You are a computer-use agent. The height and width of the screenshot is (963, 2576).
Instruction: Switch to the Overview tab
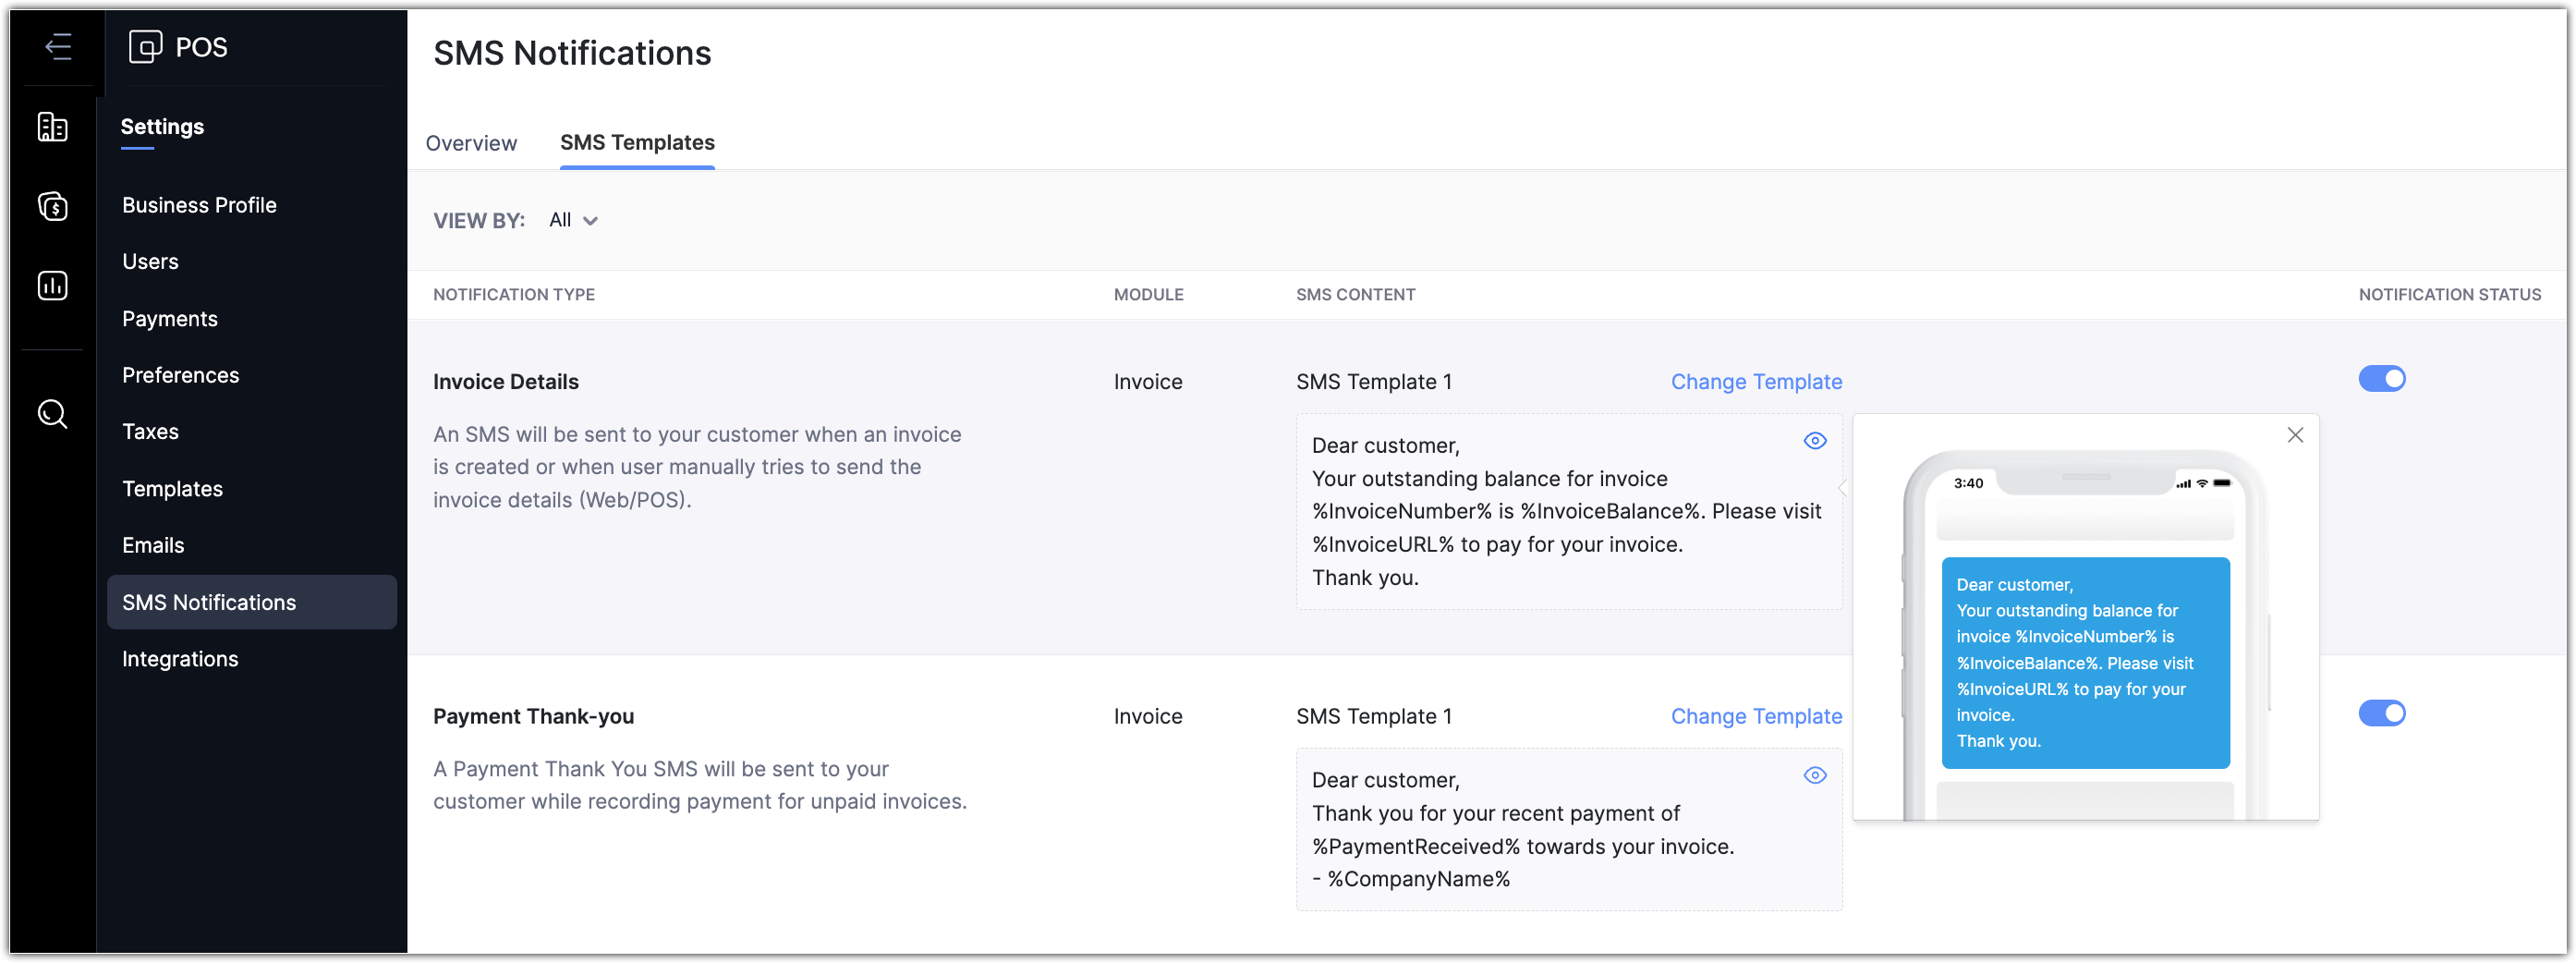471,143
